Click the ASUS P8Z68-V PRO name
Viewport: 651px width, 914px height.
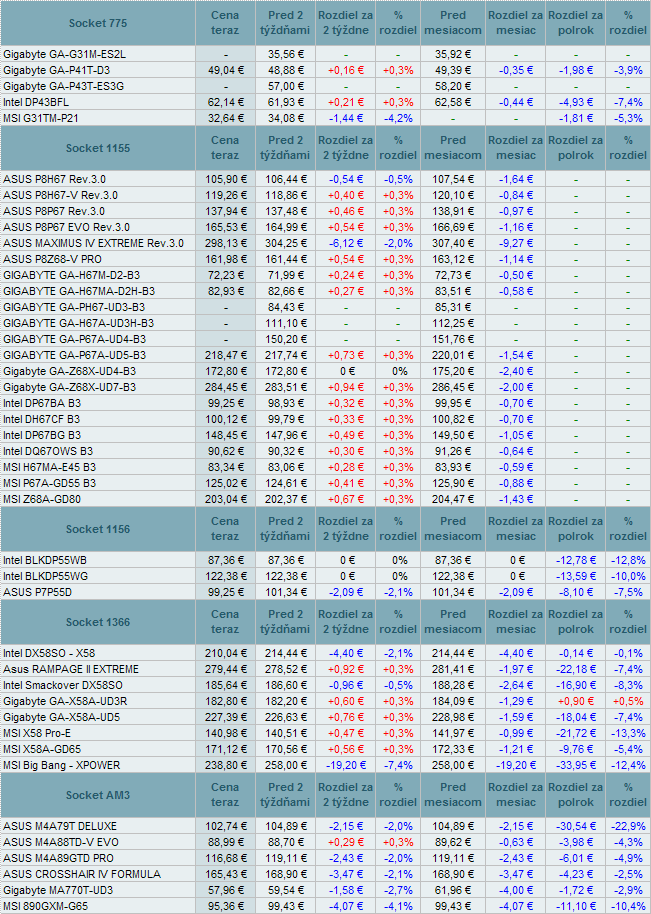pos(52,259)
